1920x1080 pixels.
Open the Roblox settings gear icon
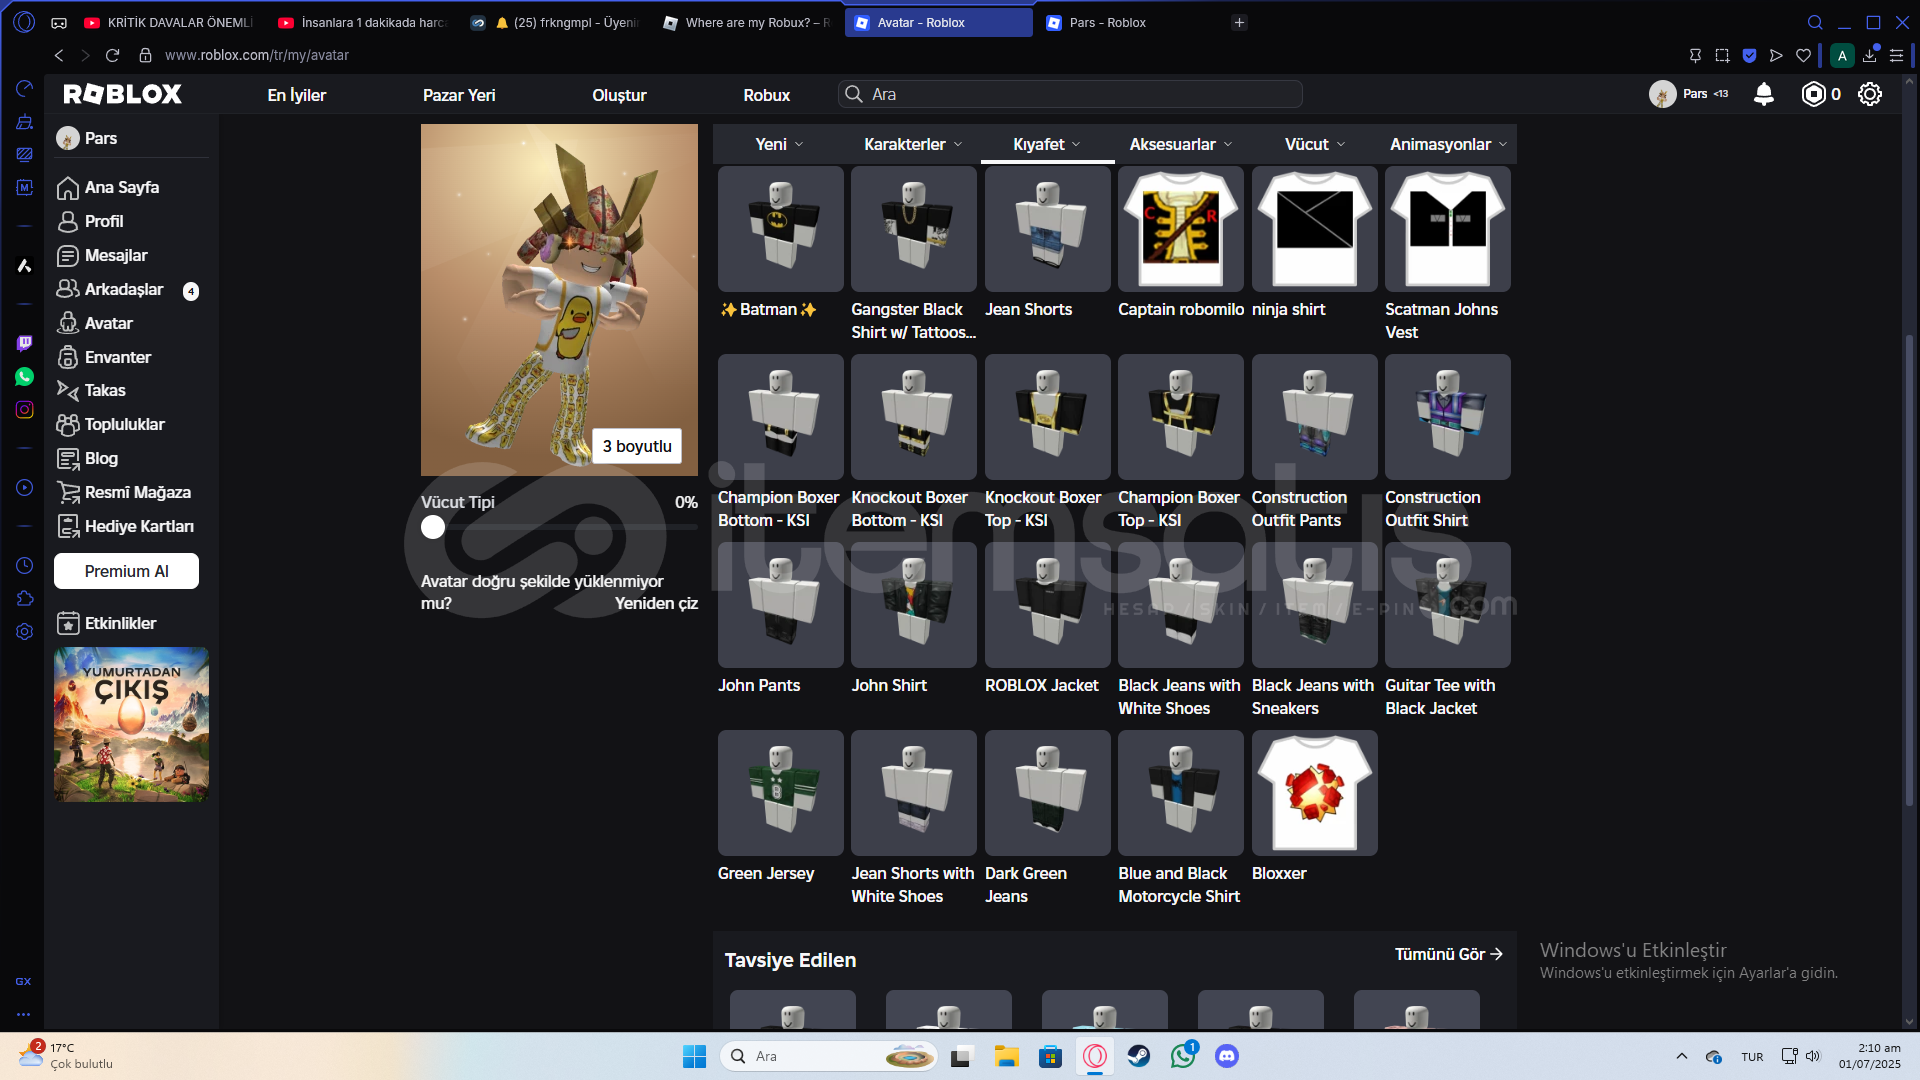(1869, 94)
